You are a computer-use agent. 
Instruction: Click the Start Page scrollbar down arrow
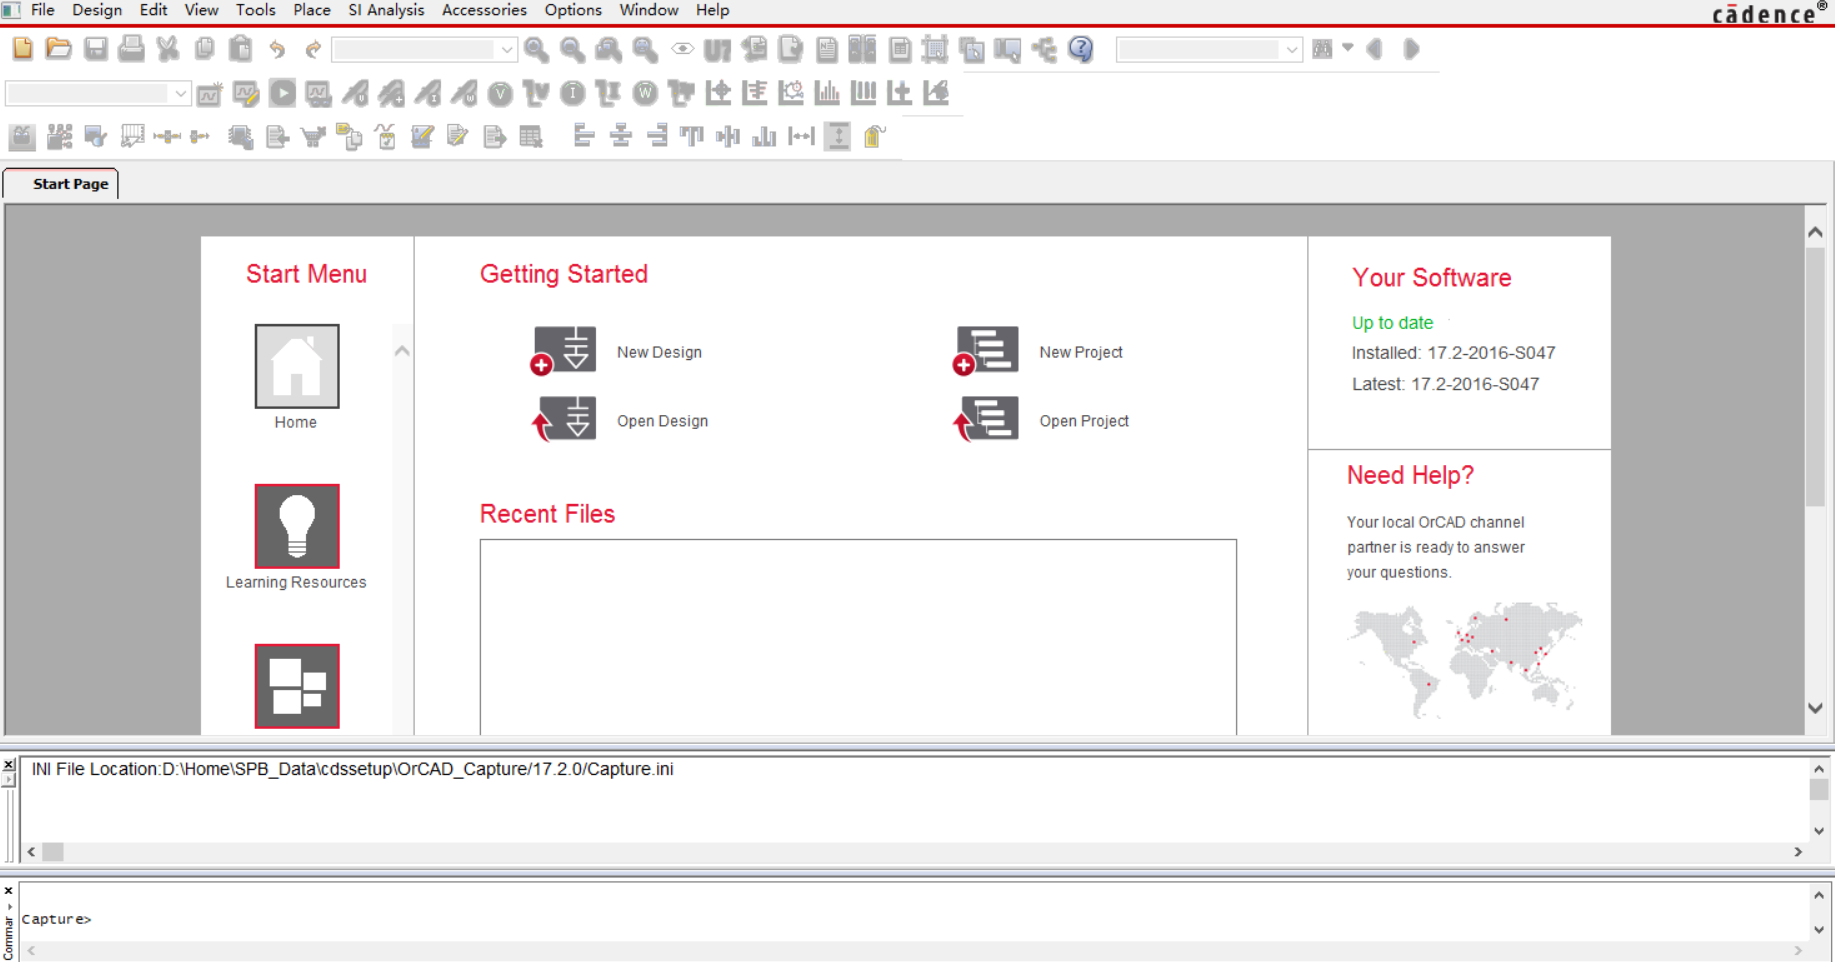click(1816, 708)
